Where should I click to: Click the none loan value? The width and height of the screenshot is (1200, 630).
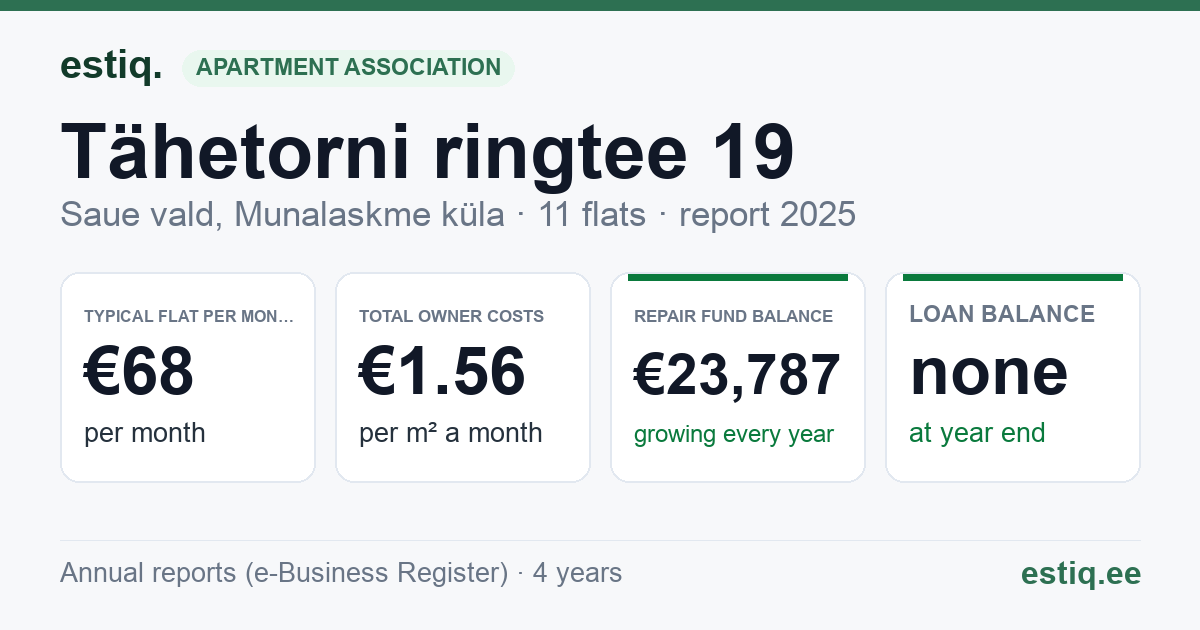989,371
